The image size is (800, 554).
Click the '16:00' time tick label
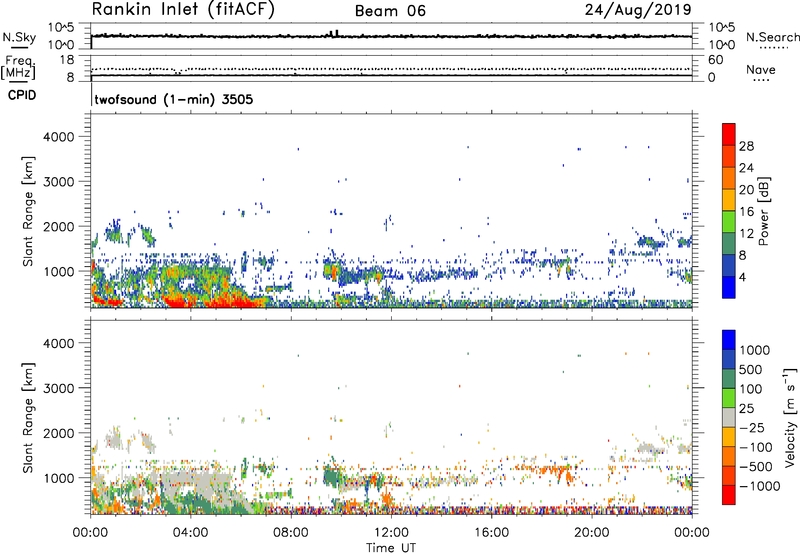(x=491, y=533)
